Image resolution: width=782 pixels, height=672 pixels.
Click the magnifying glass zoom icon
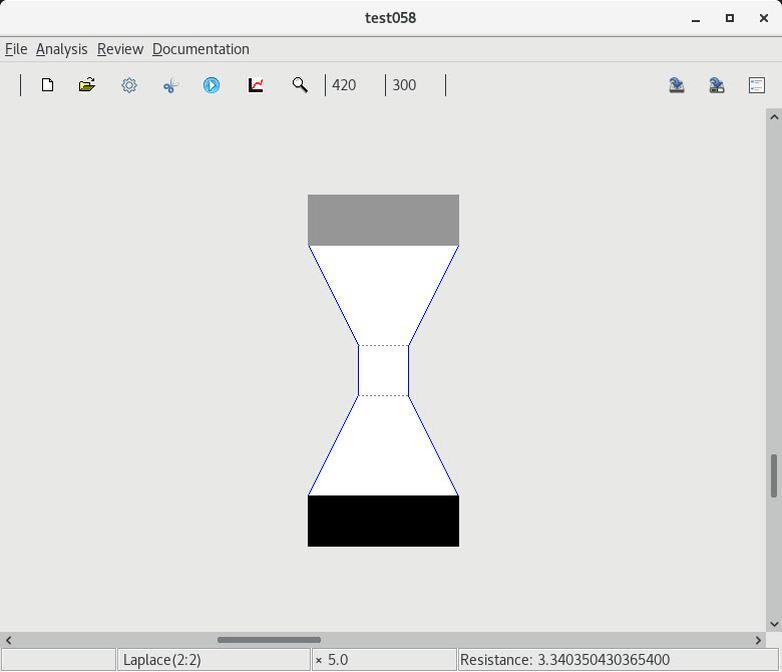pos(299,85)
